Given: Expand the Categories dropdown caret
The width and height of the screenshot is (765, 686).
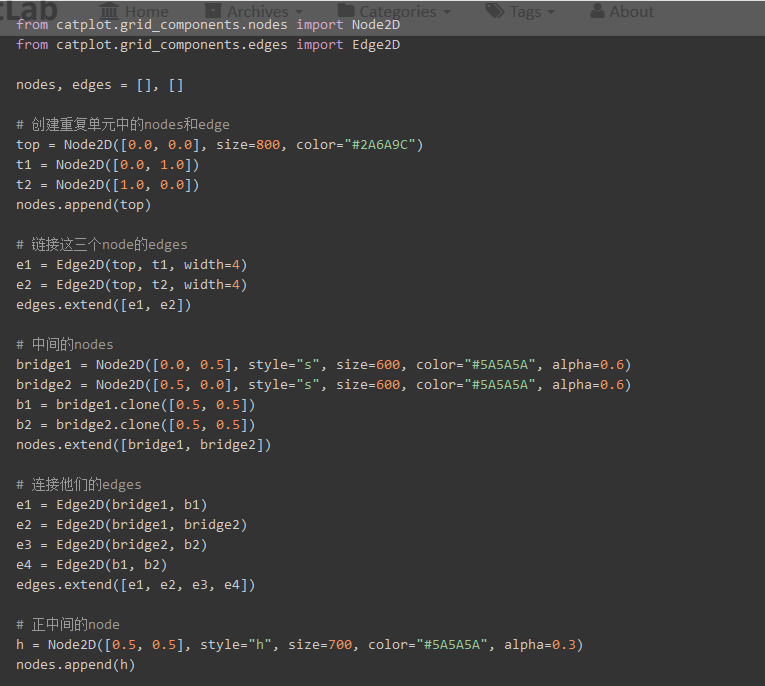Looking at the screenshot, I should point(447,12).
